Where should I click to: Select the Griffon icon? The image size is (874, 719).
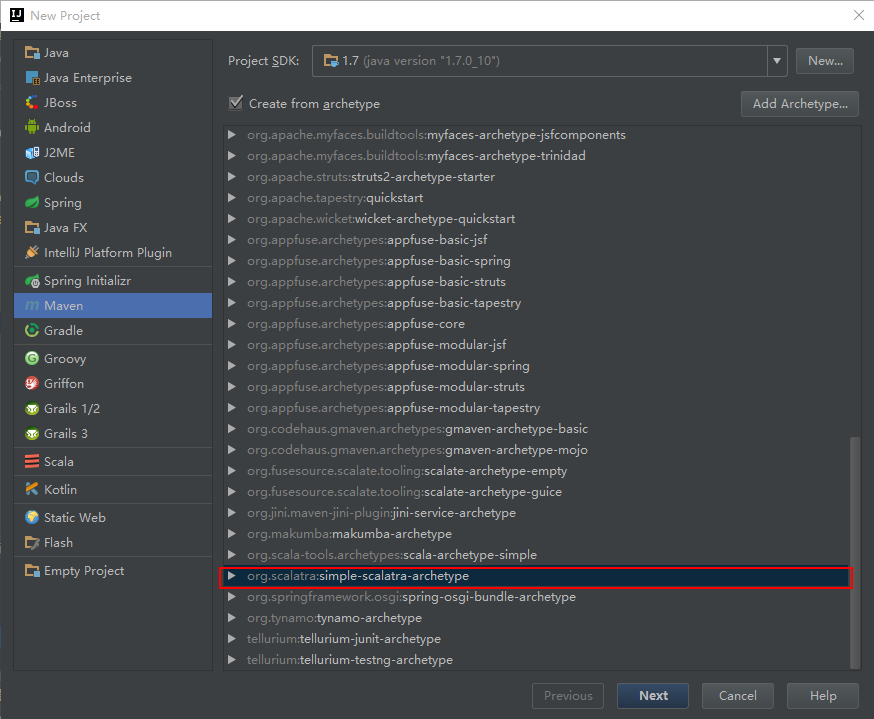[32, 383]
